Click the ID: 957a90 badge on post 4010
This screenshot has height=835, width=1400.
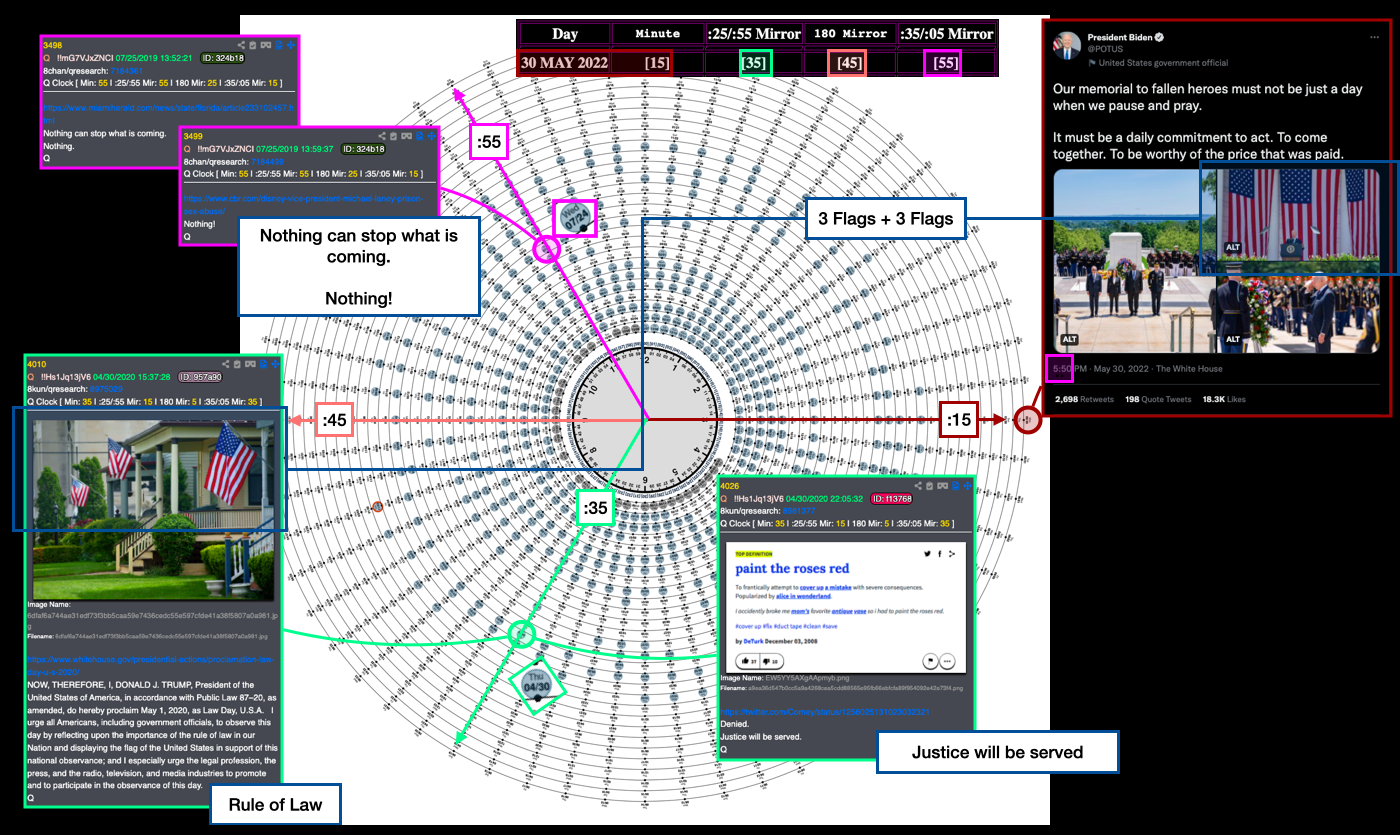click(200, 377)
